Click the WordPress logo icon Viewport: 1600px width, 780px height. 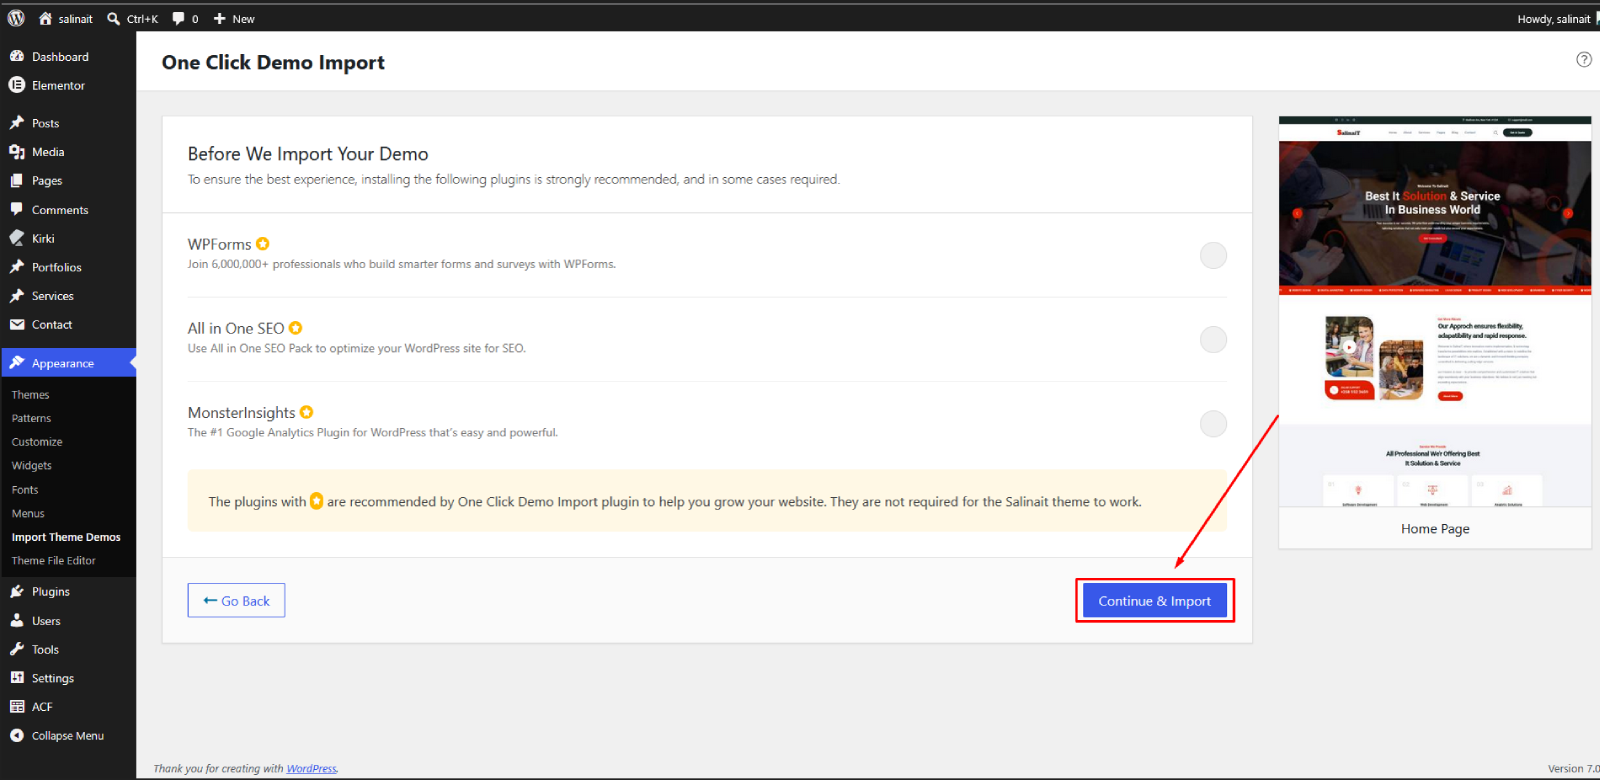tap(16, 18)
